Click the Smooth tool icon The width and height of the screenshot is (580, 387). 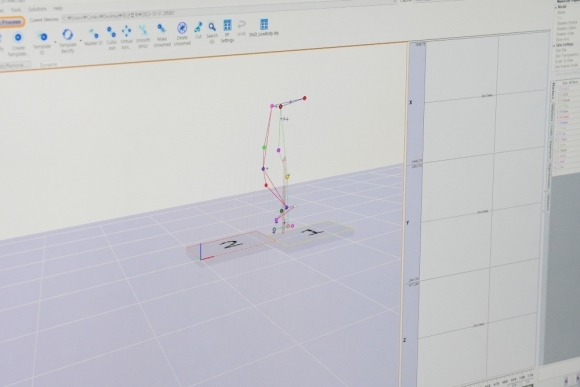143,30
